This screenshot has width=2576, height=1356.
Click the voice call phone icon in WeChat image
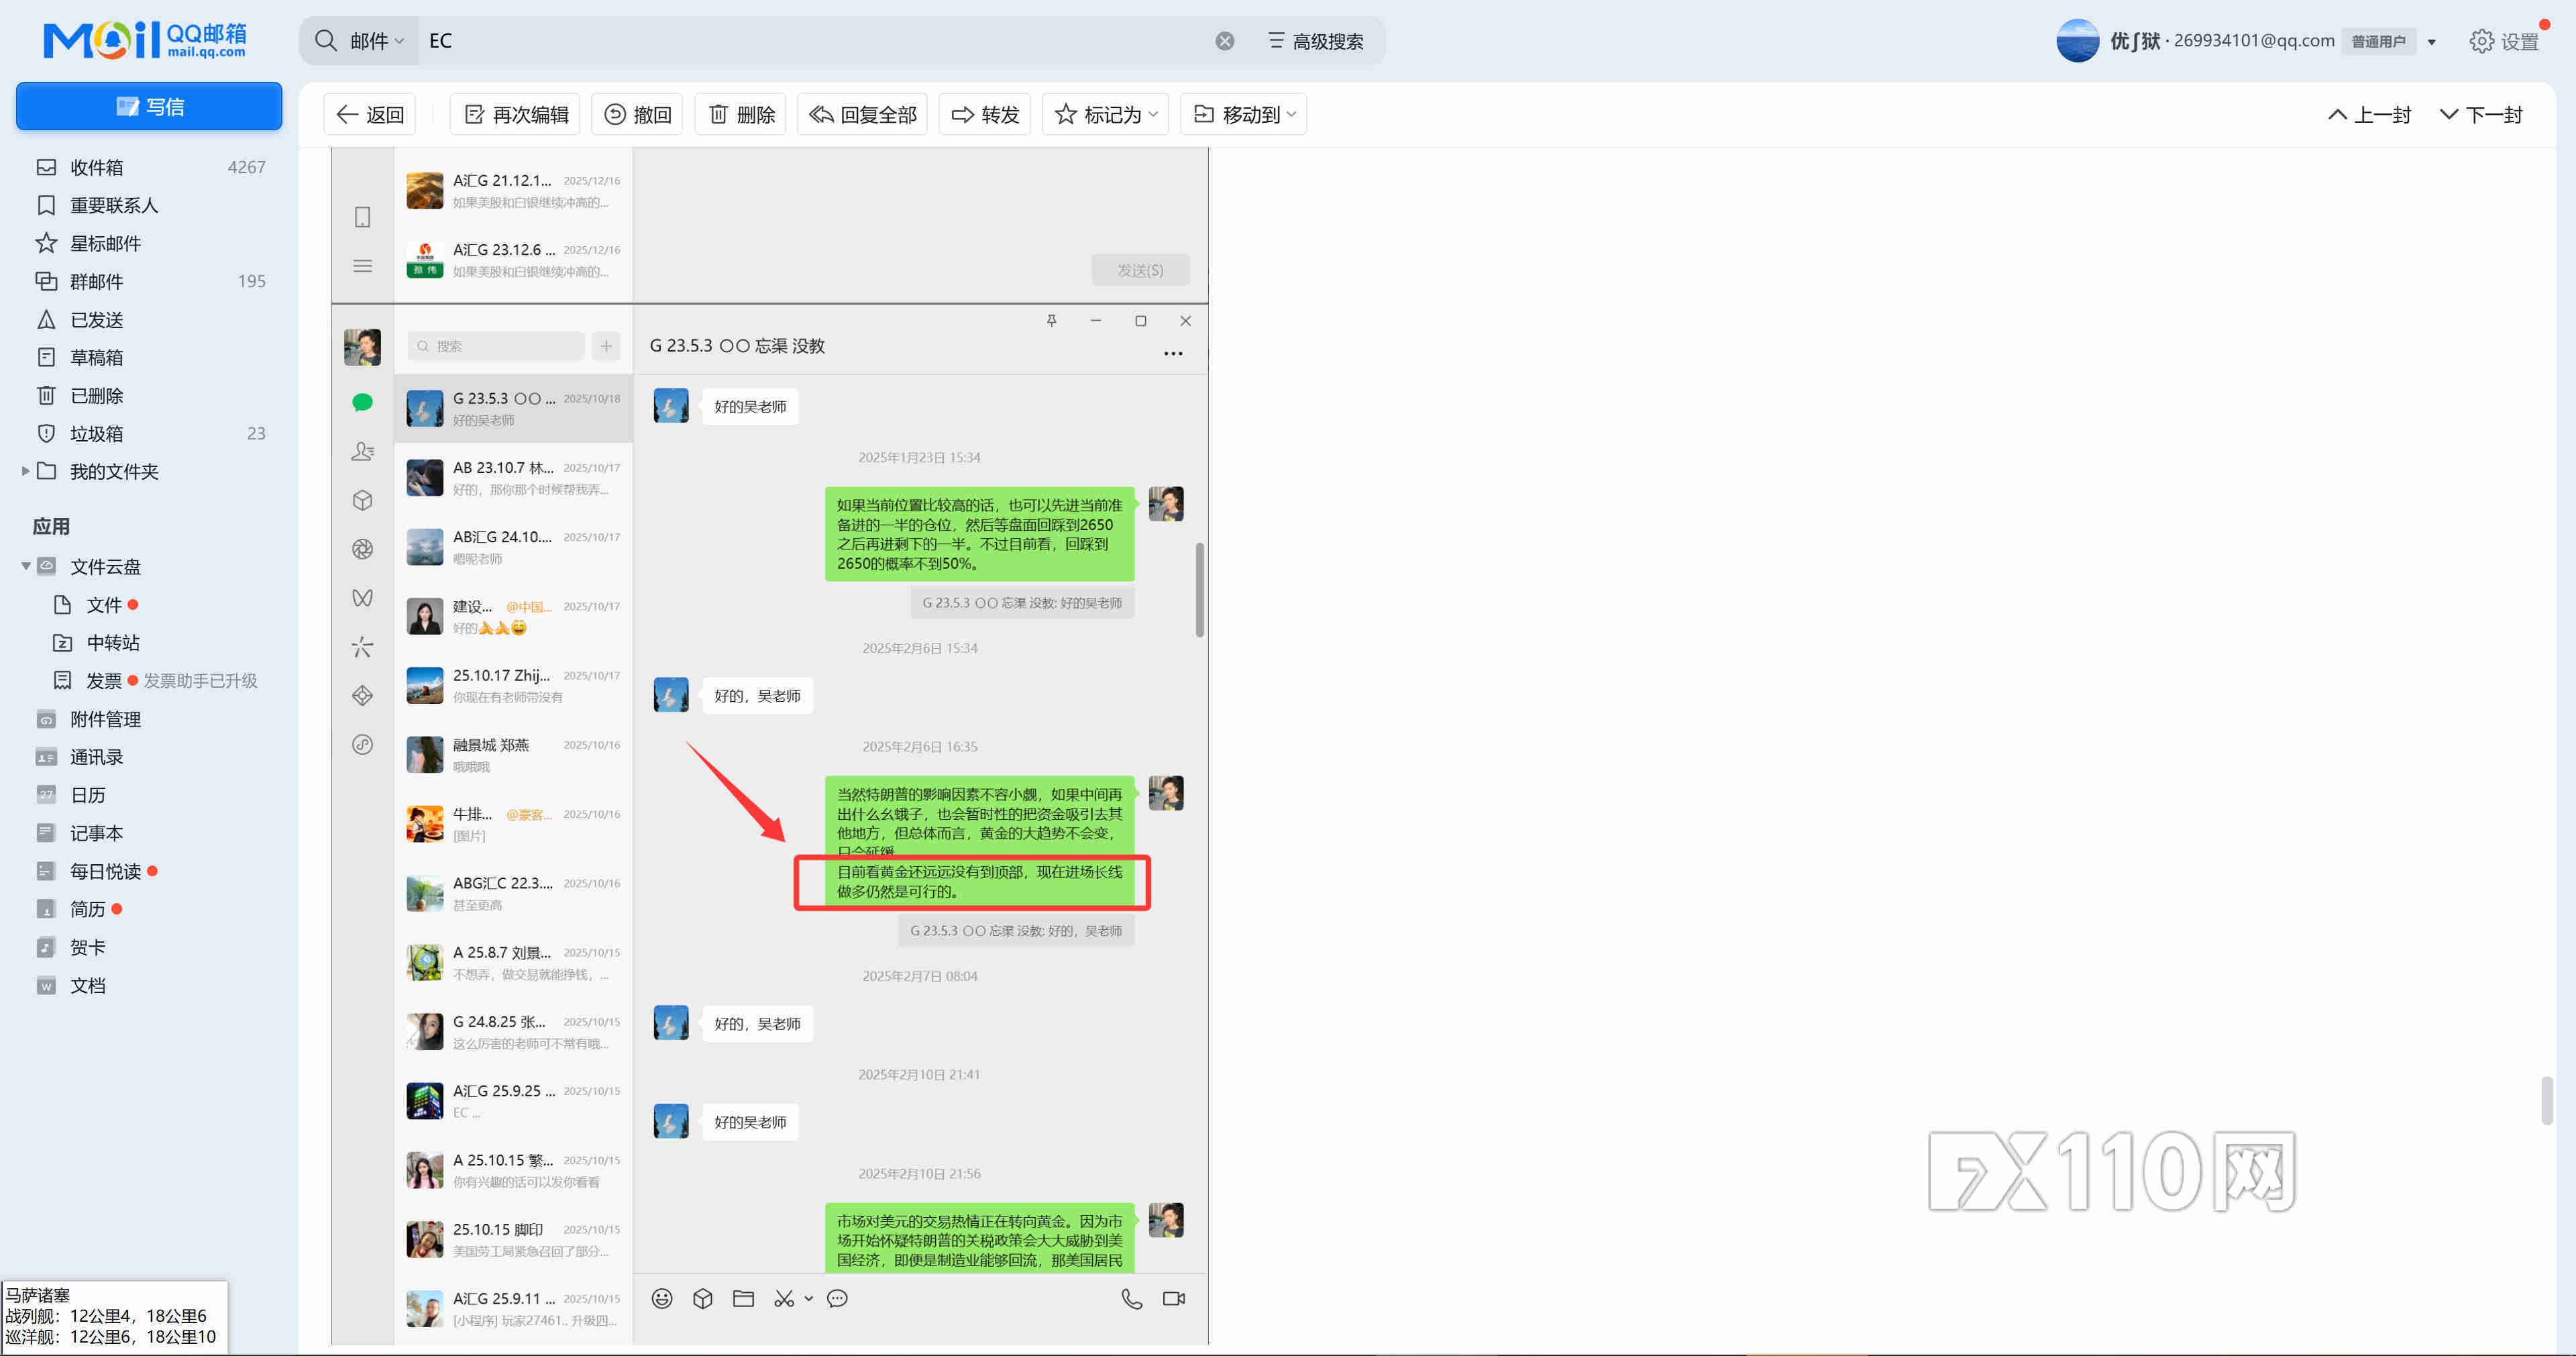(1132, 1298)
